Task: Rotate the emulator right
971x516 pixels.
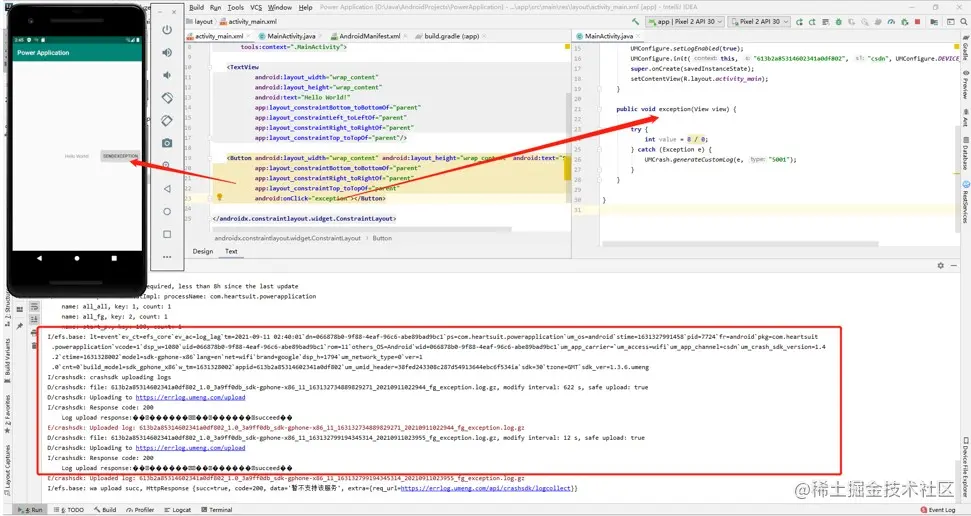Action: point(167,120)
